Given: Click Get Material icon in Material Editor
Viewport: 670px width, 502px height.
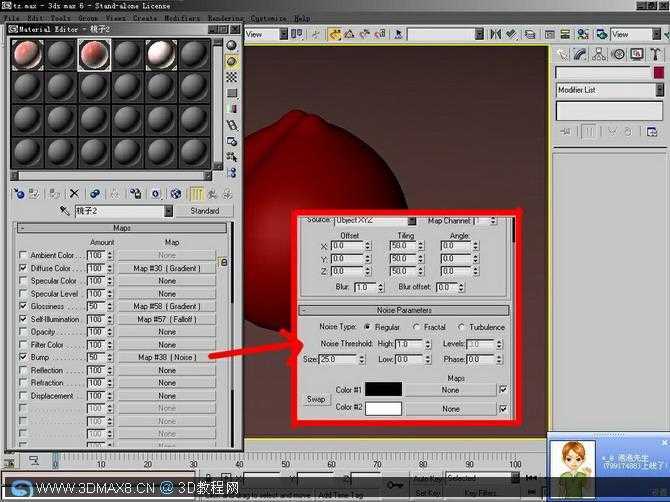Looking at the screenshot, I should click(19, 194).
